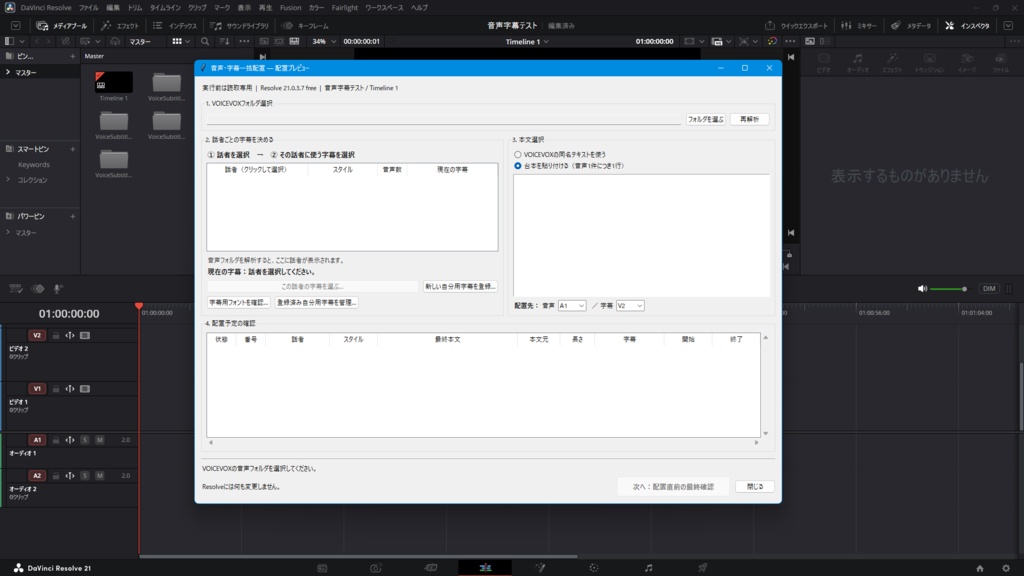1024x576 pixels.
Task: Open the サウンドライブラリ panel
Action: point(240,25)
